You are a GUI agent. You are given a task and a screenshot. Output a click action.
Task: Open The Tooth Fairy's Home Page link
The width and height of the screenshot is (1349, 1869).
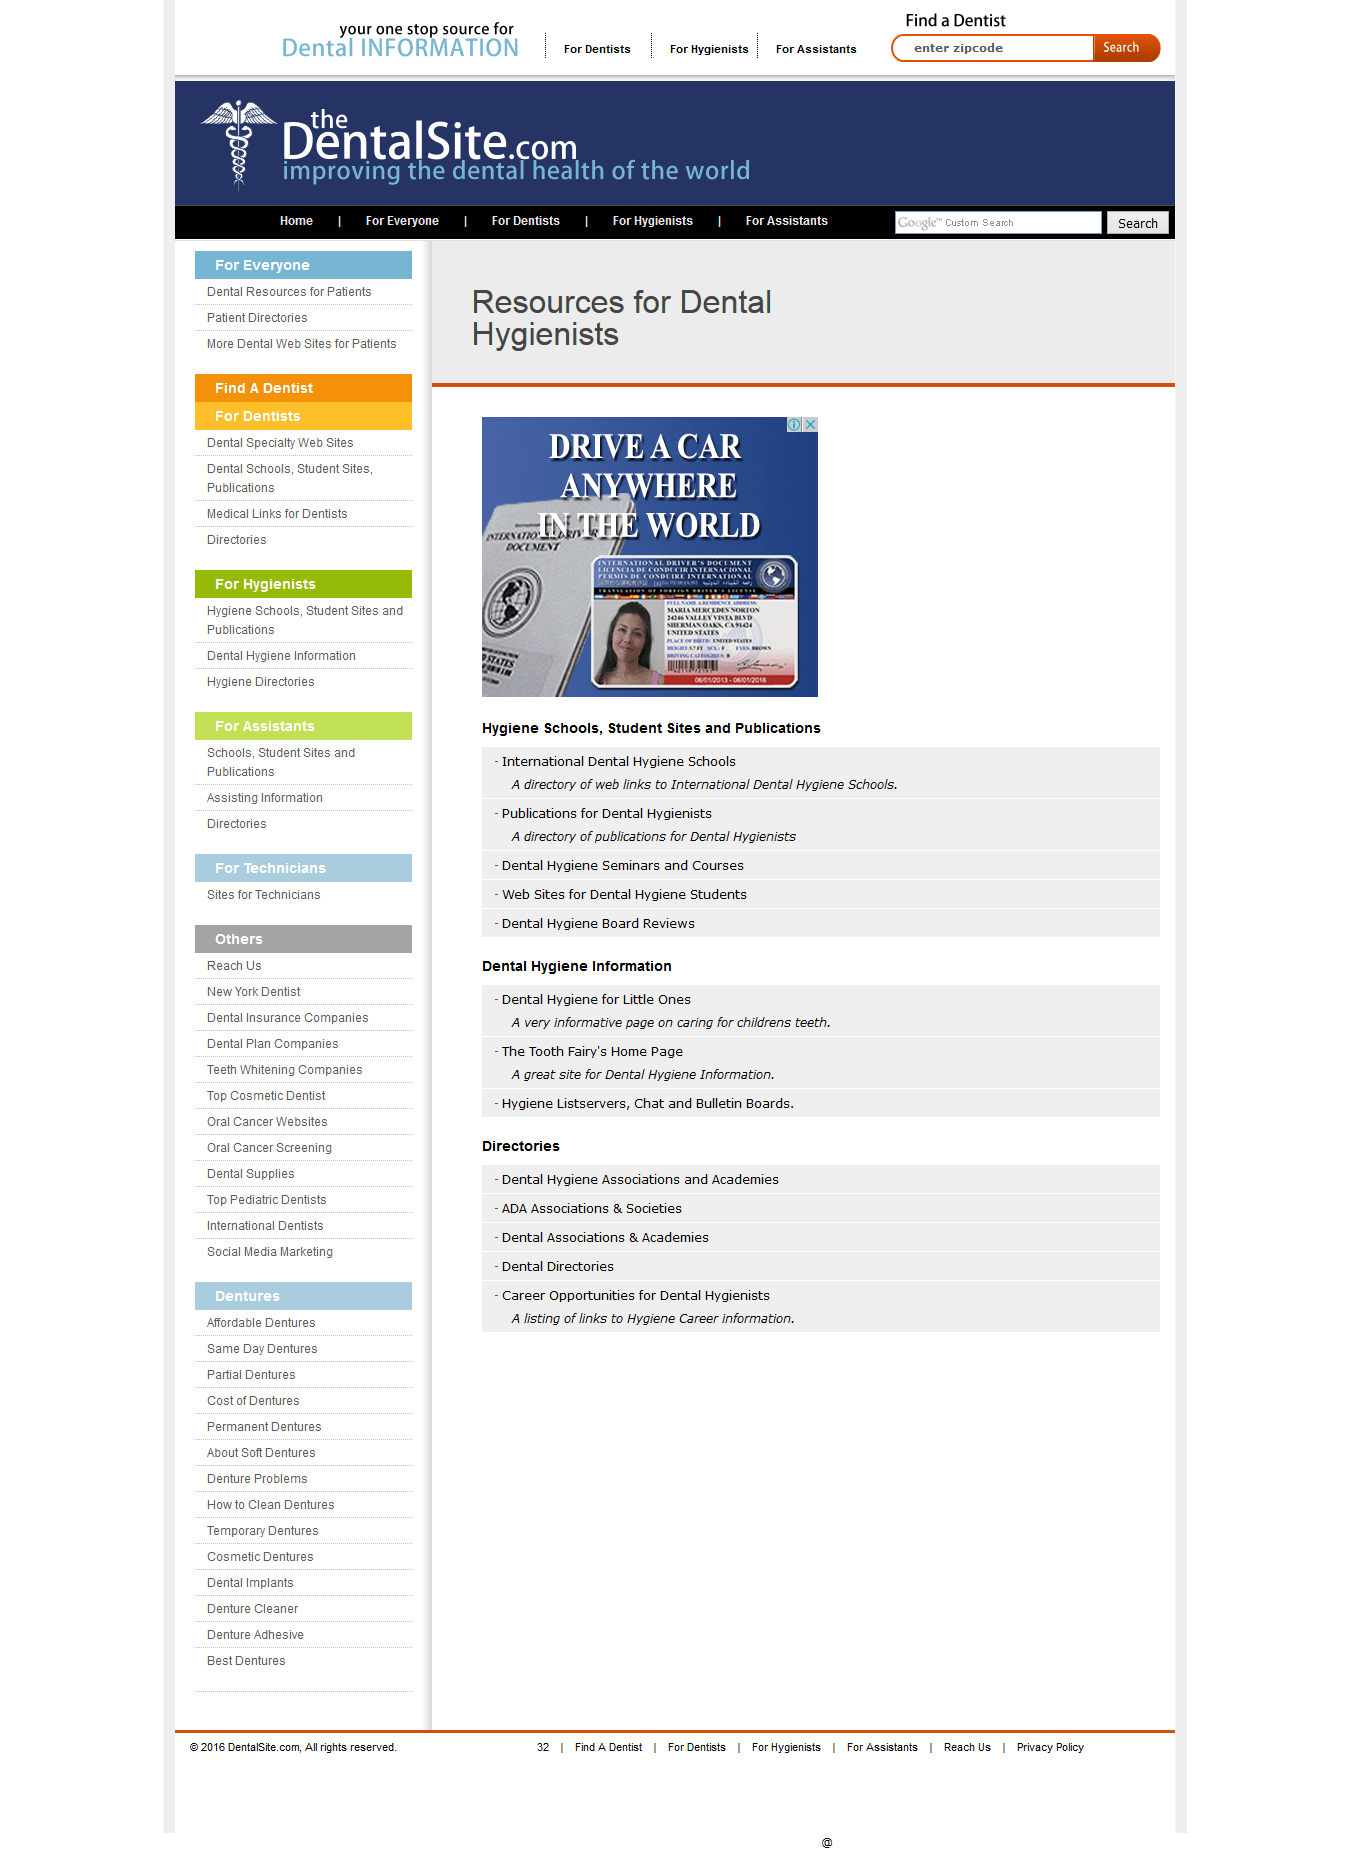(x=592, y=1052)
